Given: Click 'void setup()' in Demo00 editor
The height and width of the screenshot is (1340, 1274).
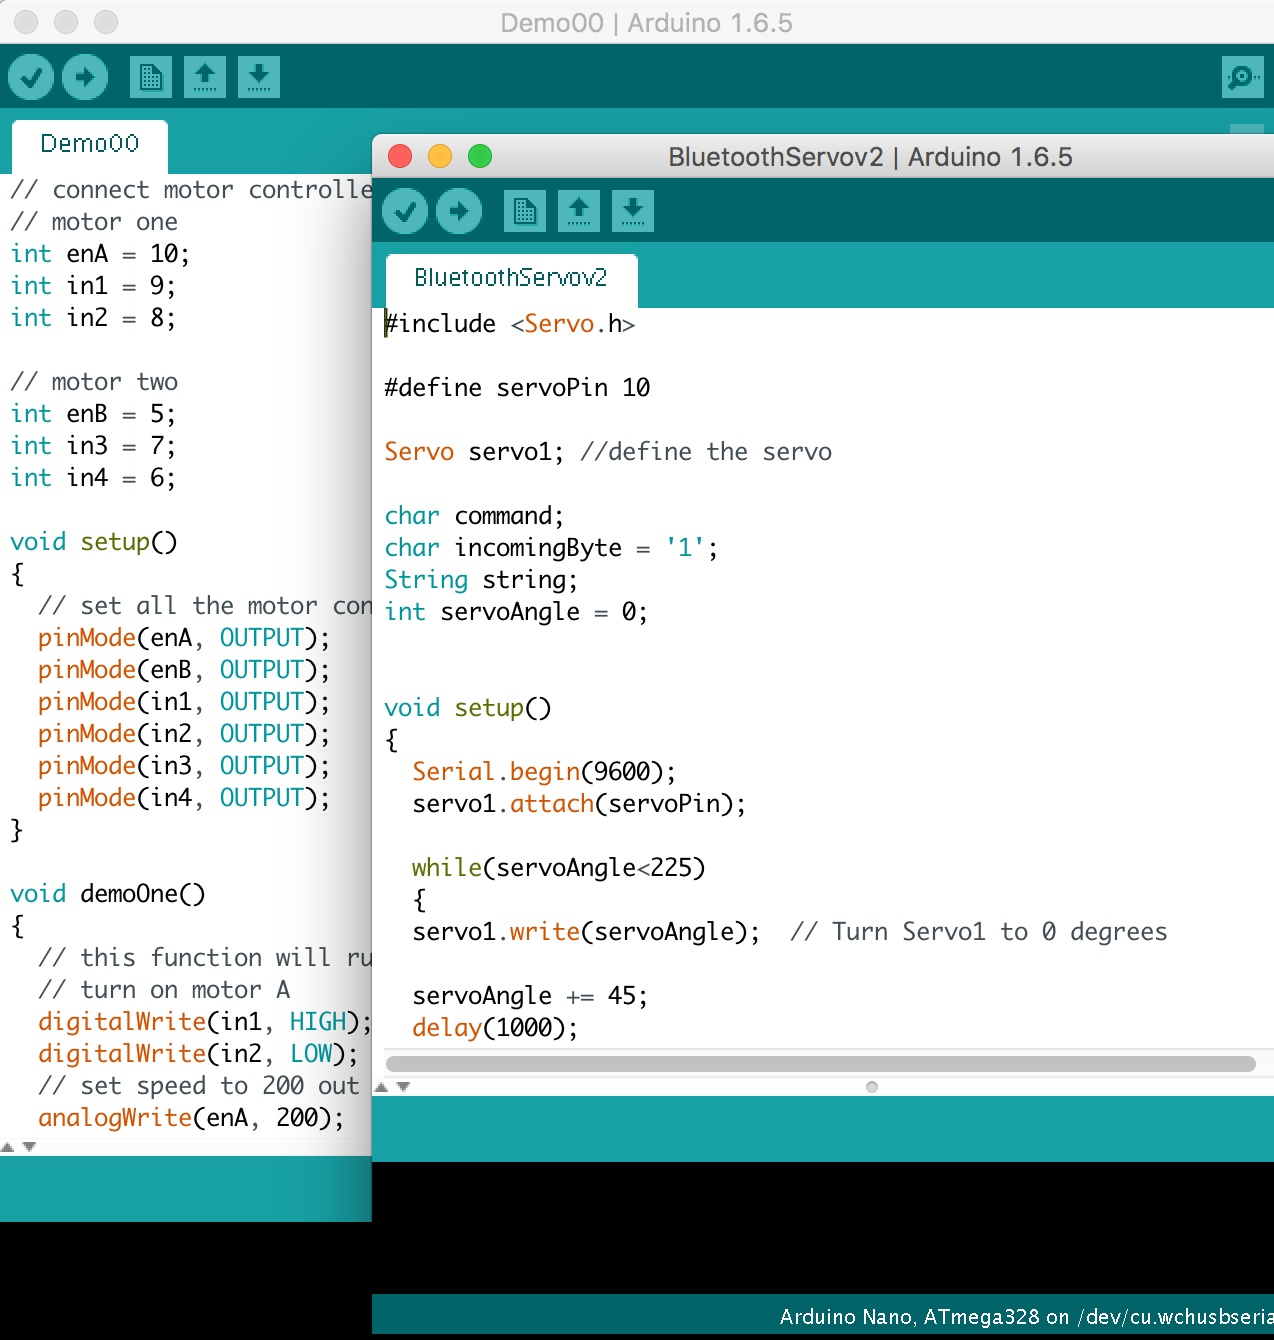Looking at the screenshot, I should (x=94, y=542).
